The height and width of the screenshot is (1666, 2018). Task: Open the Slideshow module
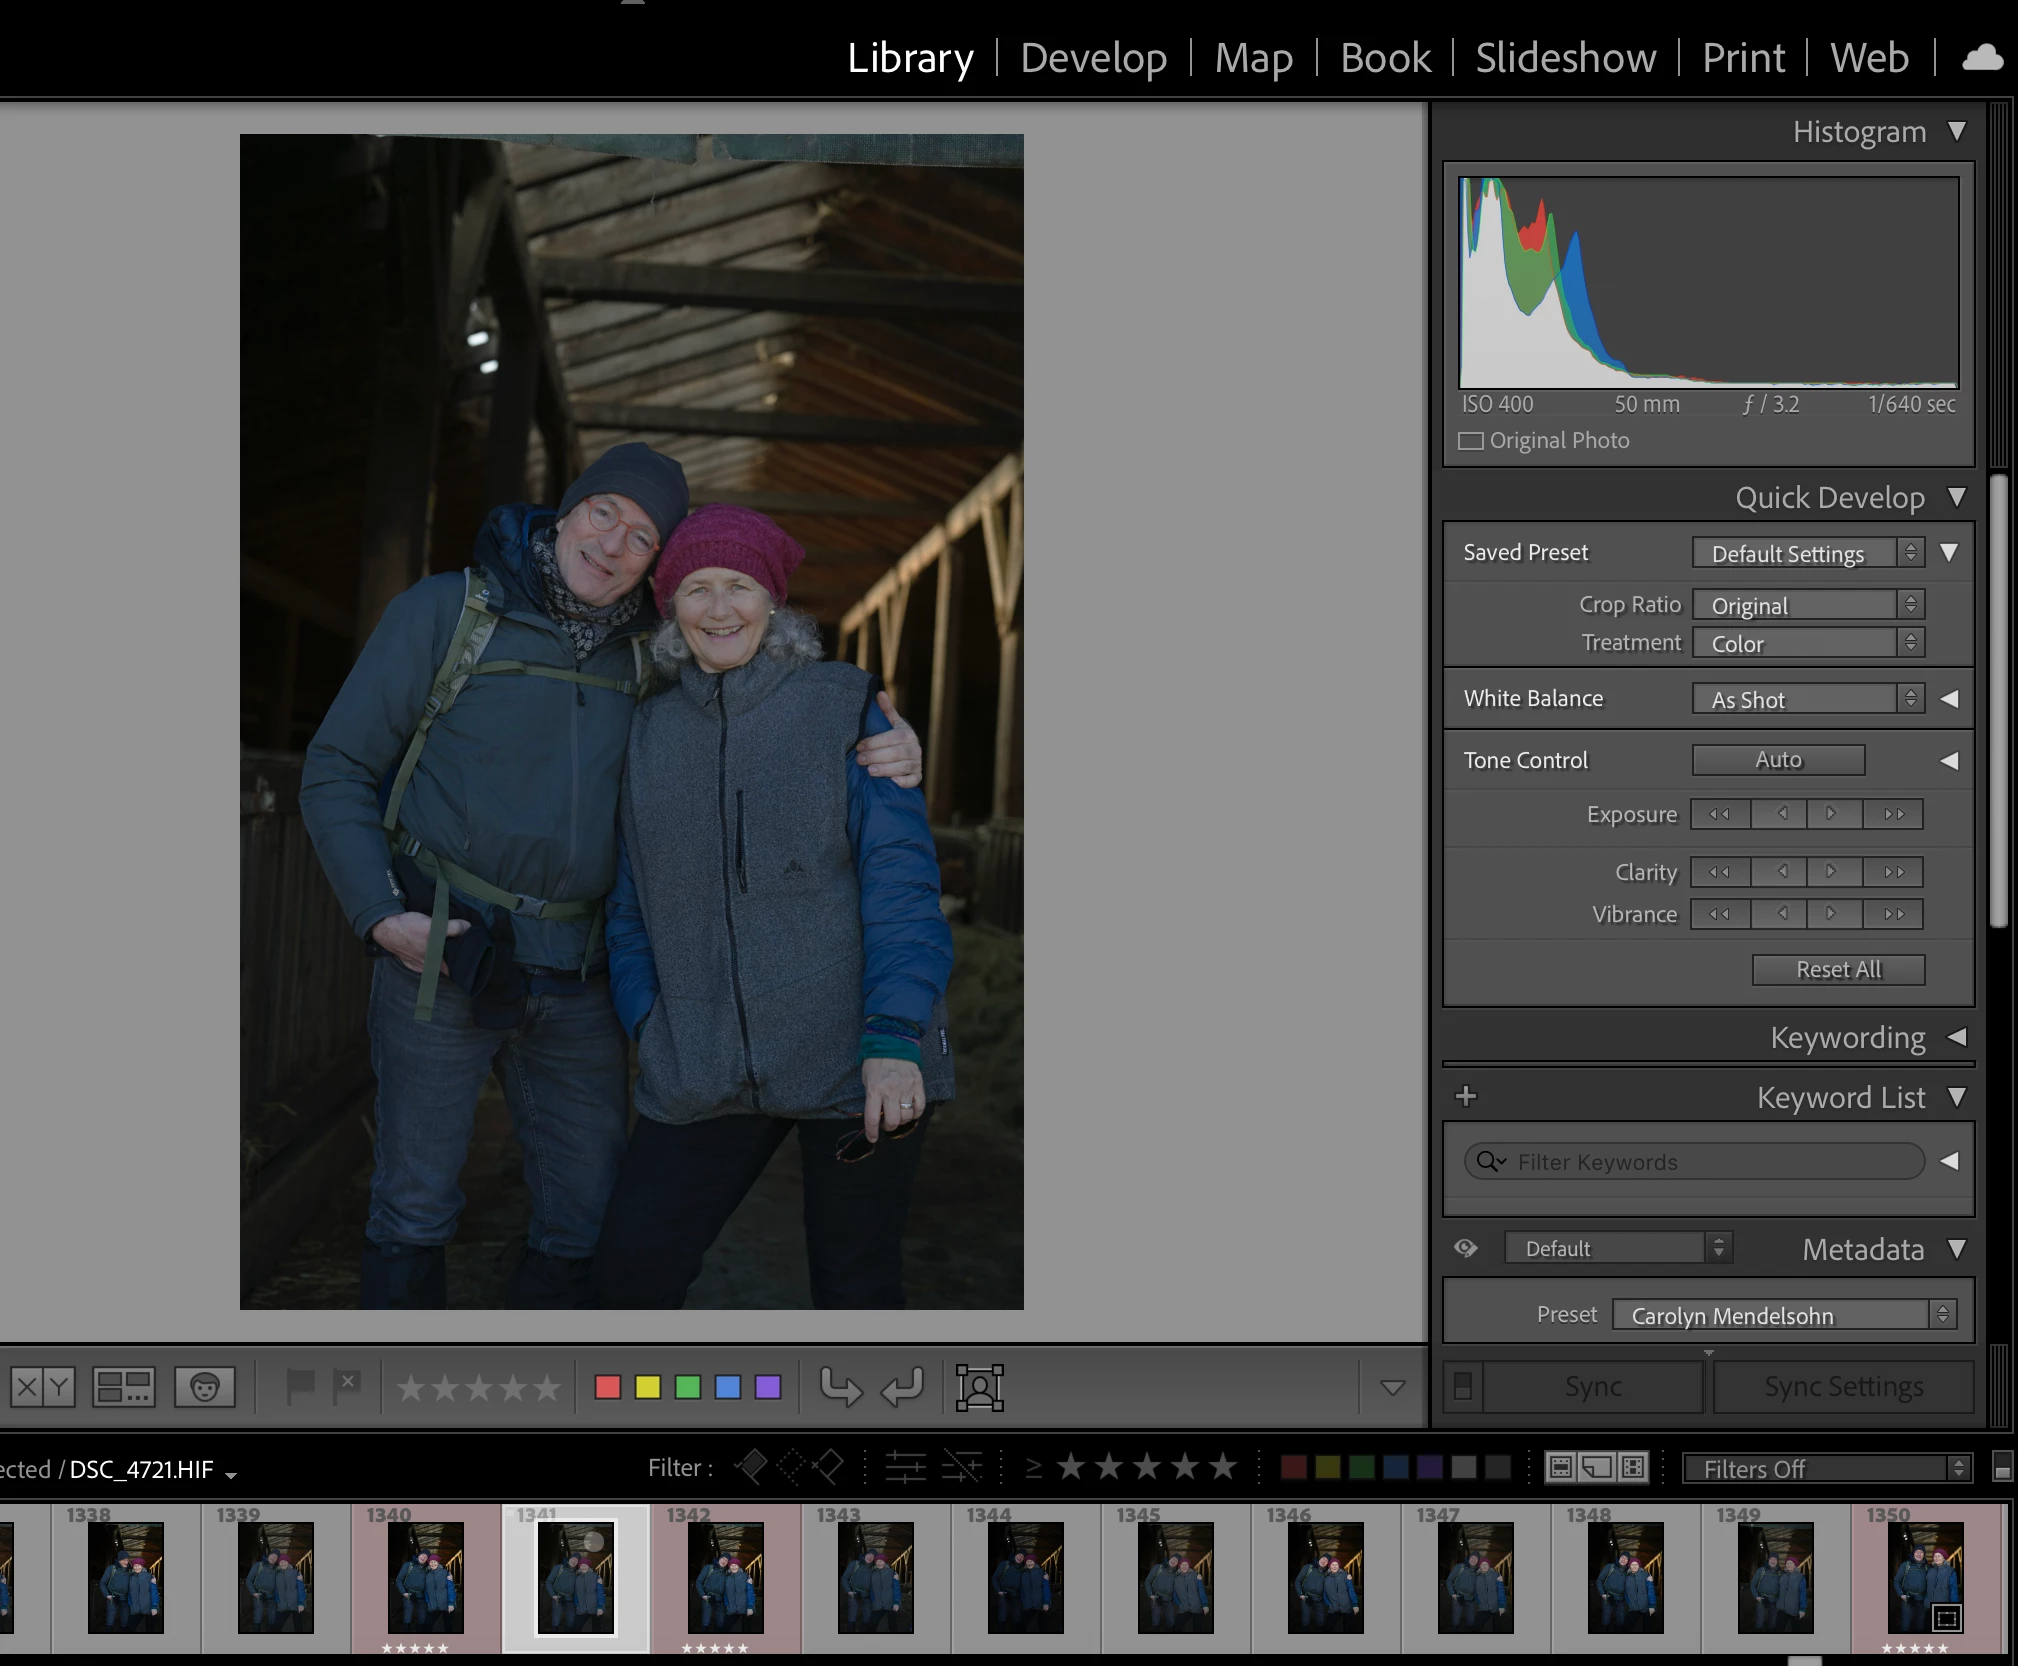coord(1565,58)
